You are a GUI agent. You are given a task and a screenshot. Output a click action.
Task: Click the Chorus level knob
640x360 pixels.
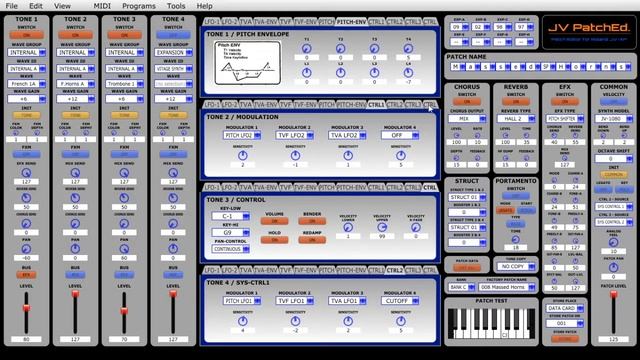(x=456, y=135)
